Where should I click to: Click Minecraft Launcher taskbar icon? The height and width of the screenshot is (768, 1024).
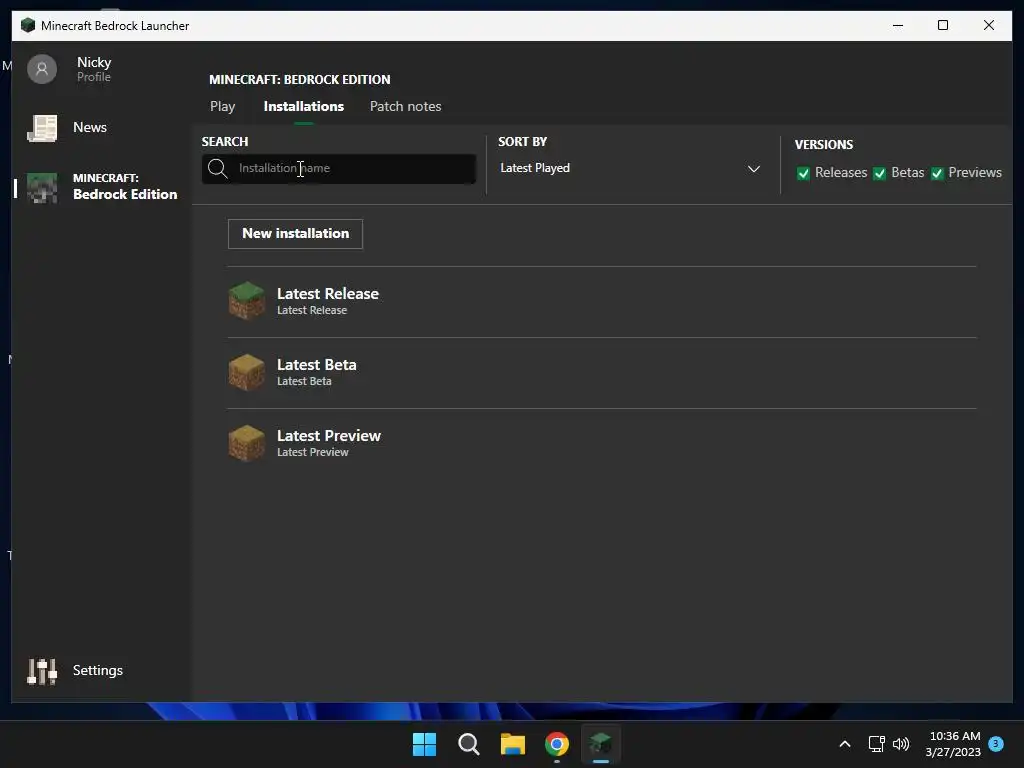click(601, 744)
